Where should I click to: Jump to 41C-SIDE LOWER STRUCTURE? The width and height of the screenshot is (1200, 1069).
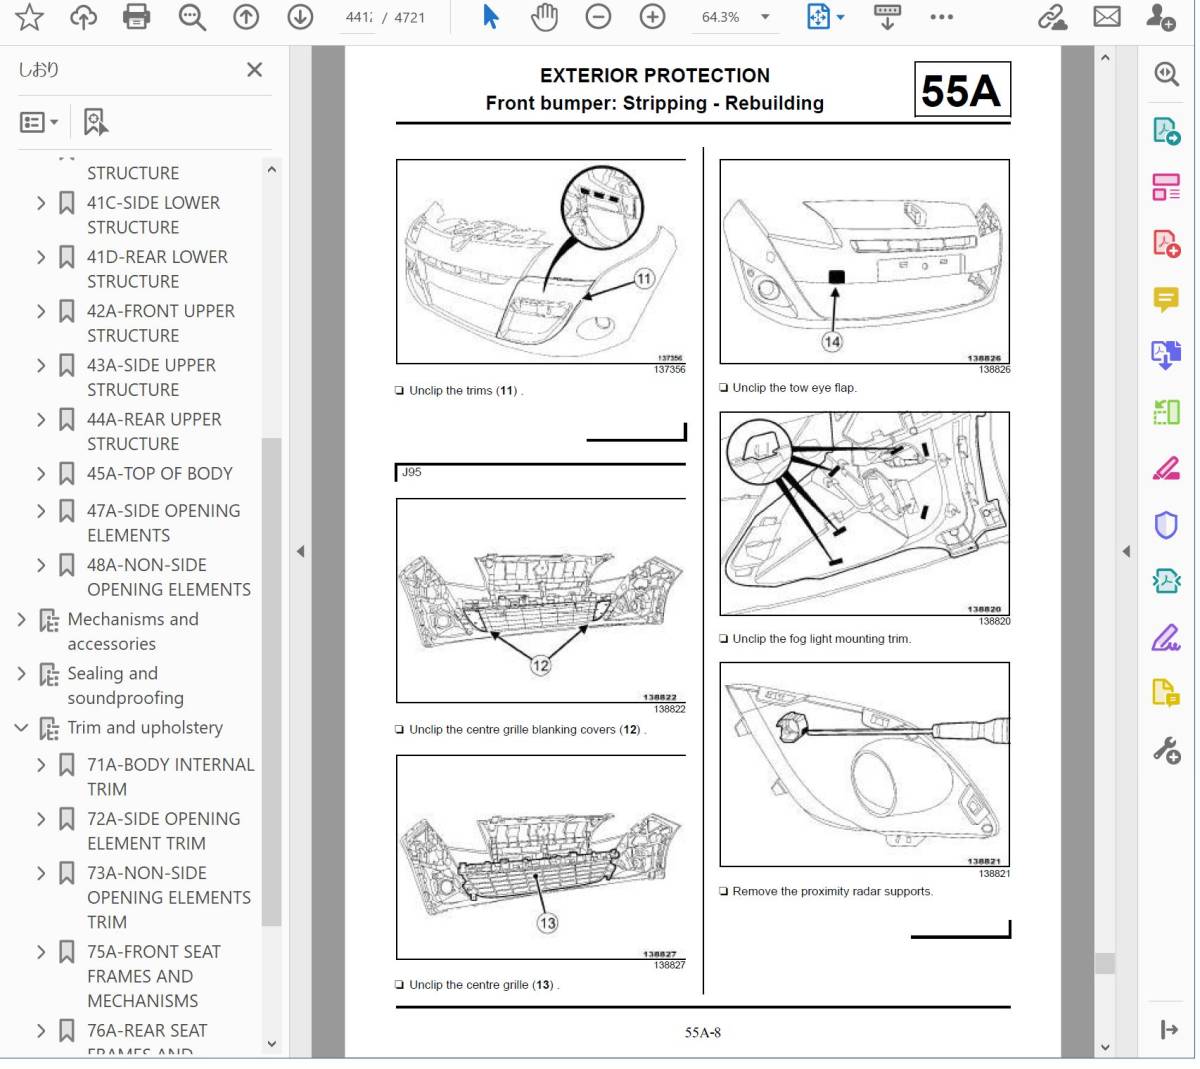click(153, 215)
